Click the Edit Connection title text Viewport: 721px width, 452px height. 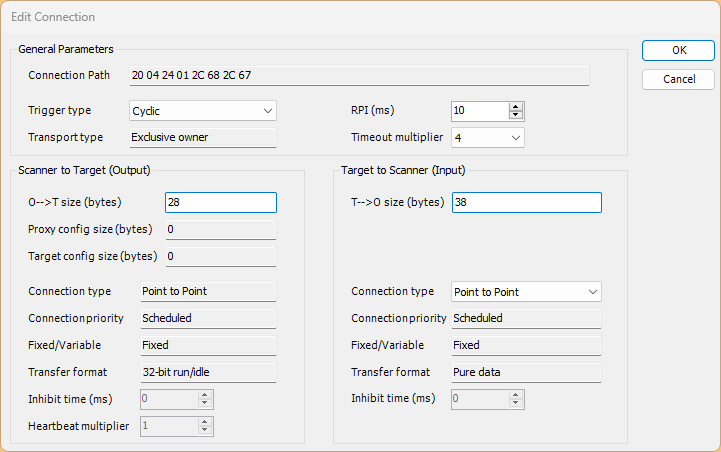tap(53, 17)
